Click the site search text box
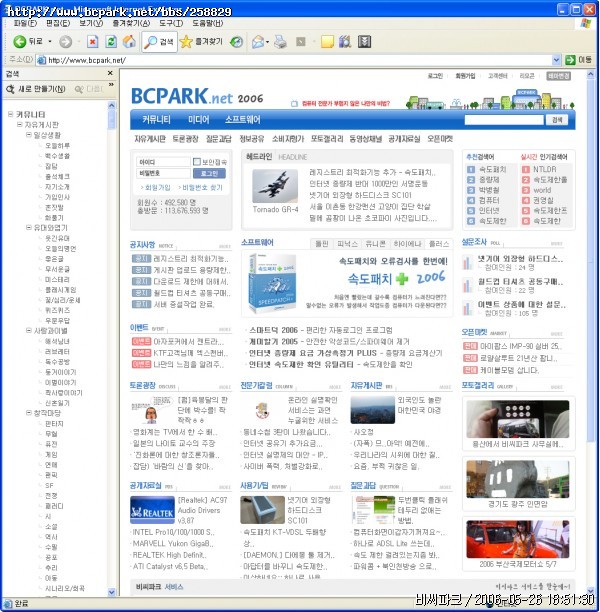Viewport: 600px width, 612px height. [x=504, y=120]
